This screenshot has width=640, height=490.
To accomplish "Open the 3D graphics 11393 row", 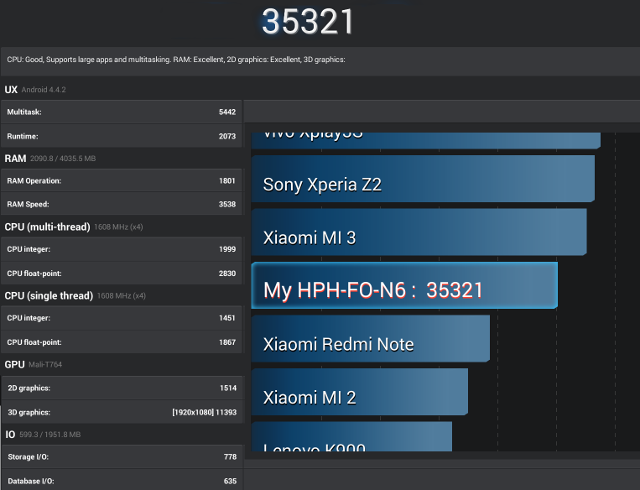I will [122, 412].
